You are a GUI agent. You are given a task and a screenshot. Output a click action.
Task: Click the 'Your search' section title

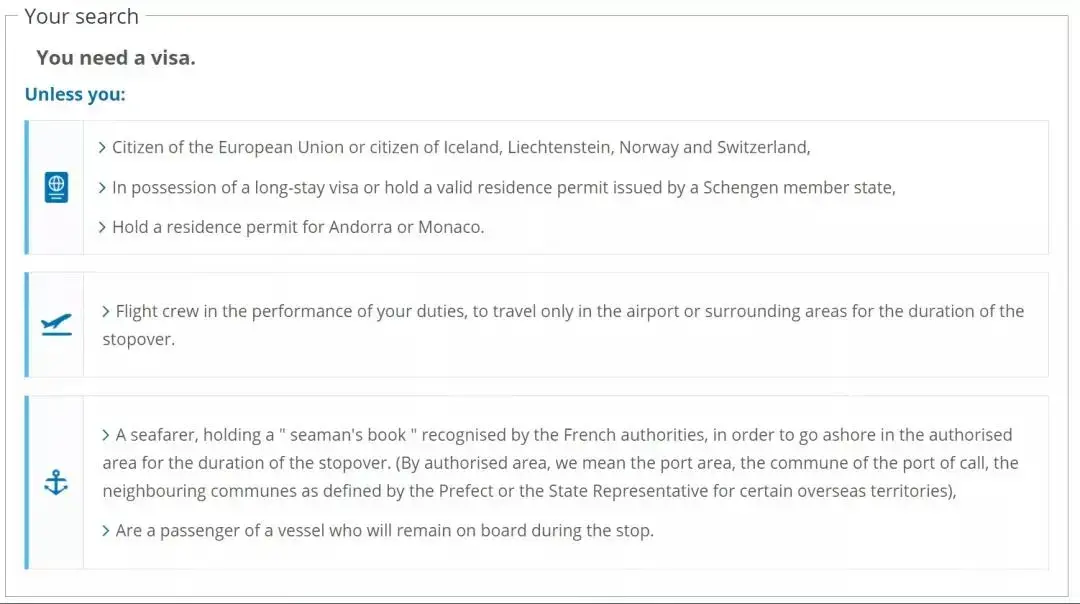tap(81, 17)
